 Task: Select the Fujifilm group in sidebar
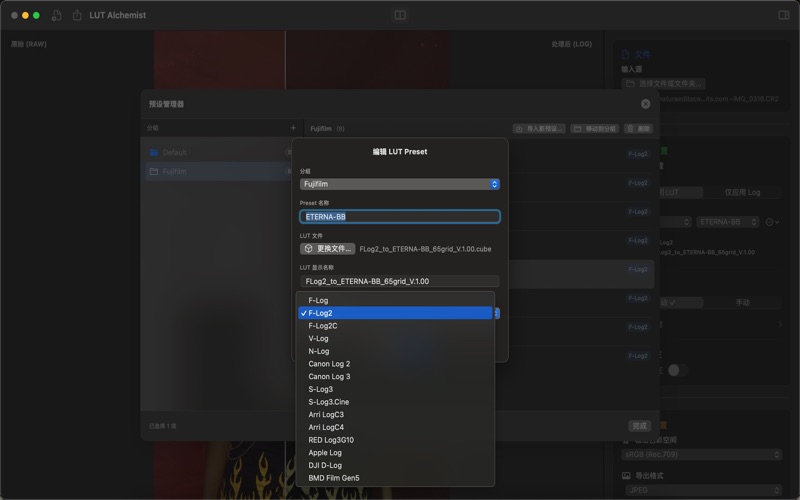pyautogui.click(x=218, y=171)
